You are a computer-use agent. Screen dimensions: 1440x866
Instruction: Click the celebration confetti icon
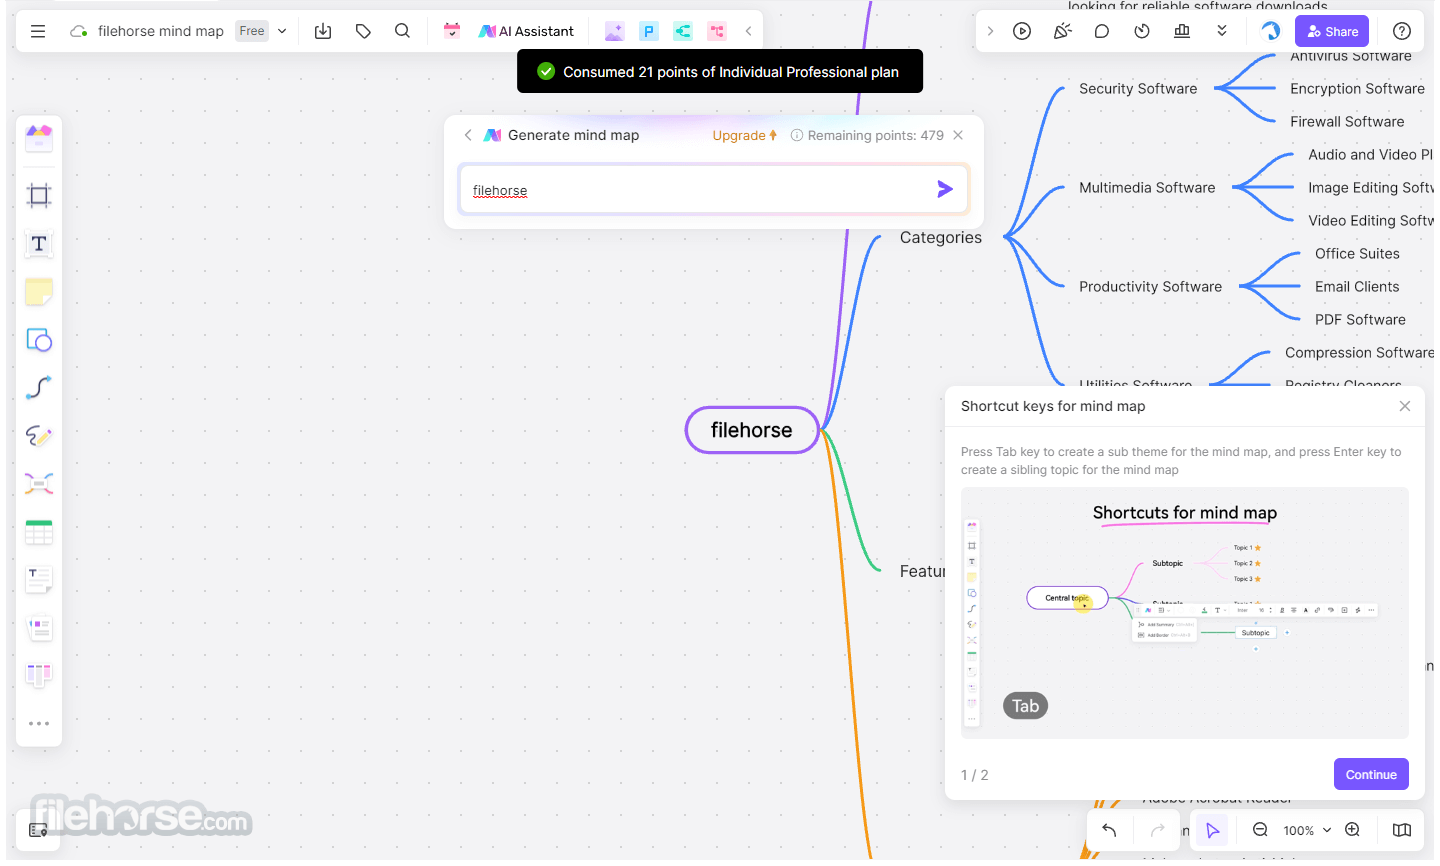coord(1062,31)
